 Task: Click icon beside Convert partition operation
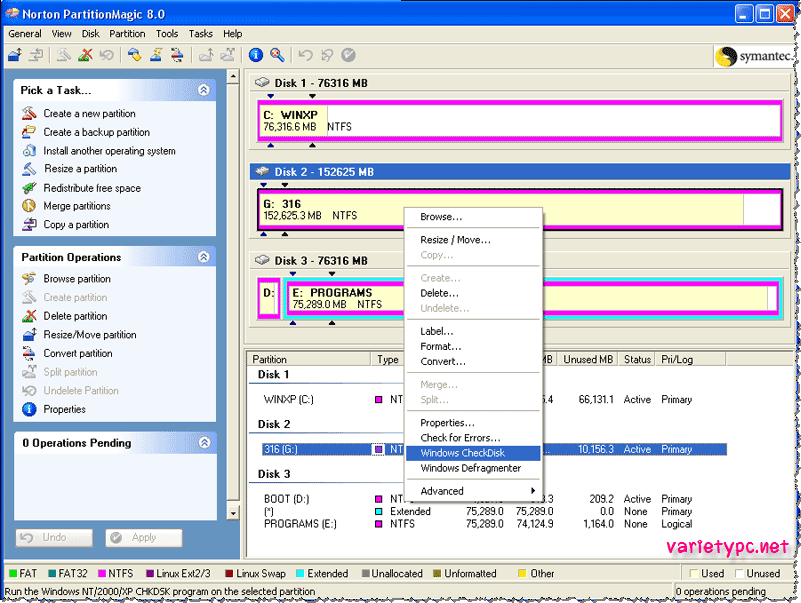[29, 353]
